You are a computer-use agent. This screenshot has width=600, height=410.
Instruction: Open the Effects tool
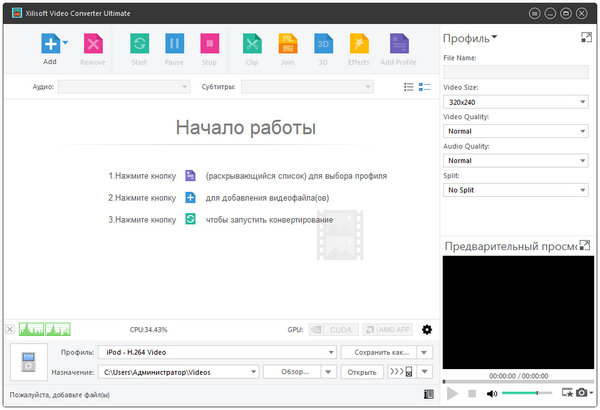(x=358, y=44)
